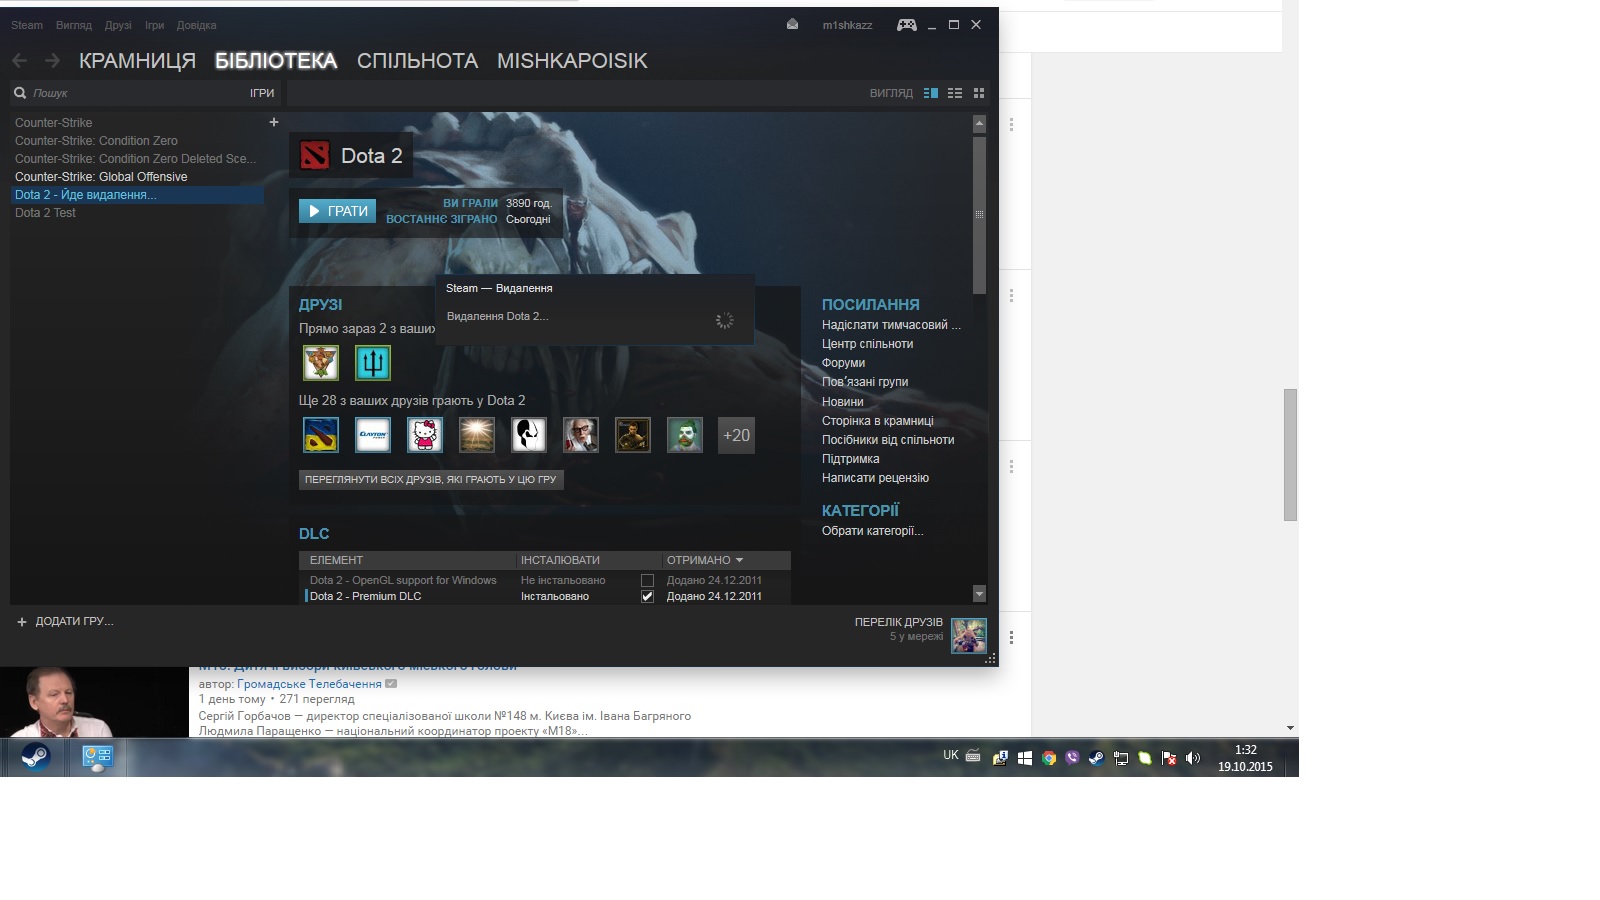Click browser page vertical scrollbar thumb

(1290, 455)
